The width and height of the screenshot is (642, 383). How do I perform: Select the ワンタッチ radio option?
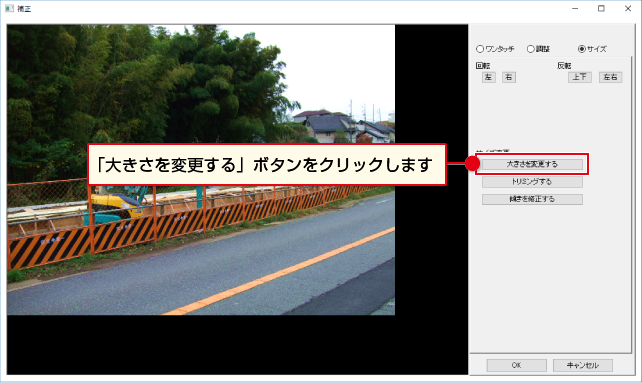pyautogui.click(x=495, y=49)
